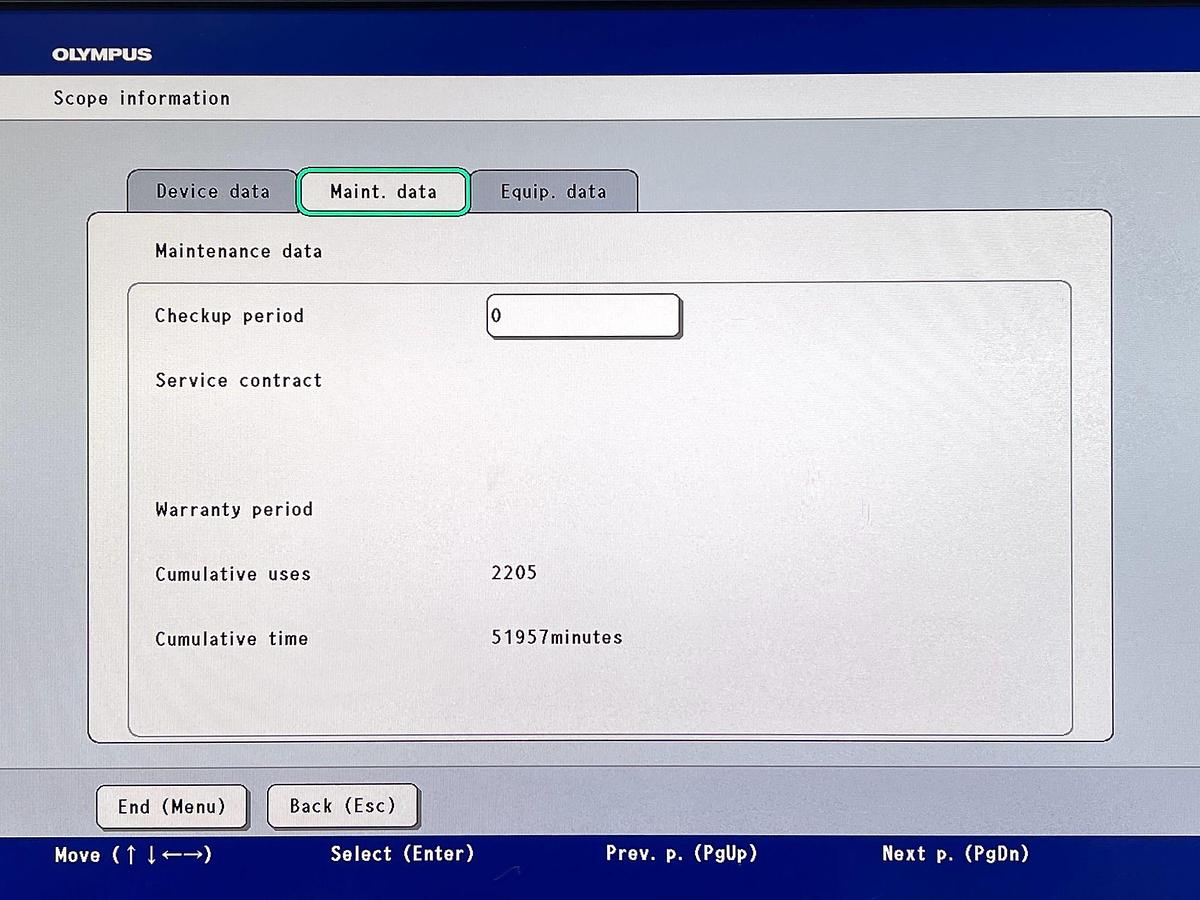This screenshot has width=1200, height=900.
Task: Click the Service contract label
Action: tap(238, 380)
